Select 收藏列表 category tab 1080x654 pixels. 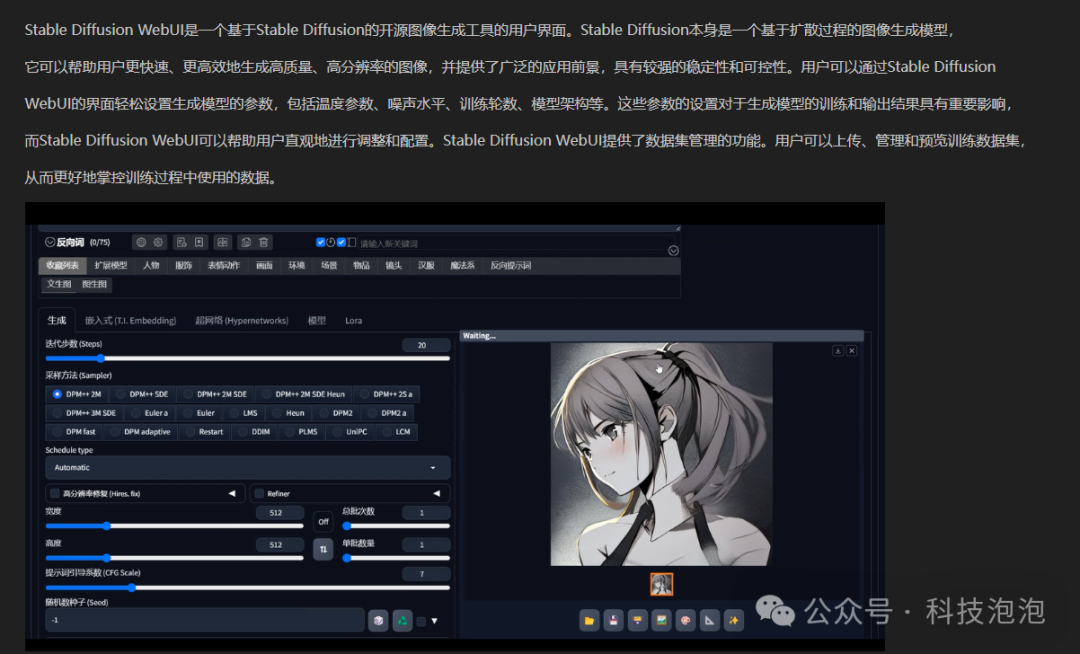63,265
